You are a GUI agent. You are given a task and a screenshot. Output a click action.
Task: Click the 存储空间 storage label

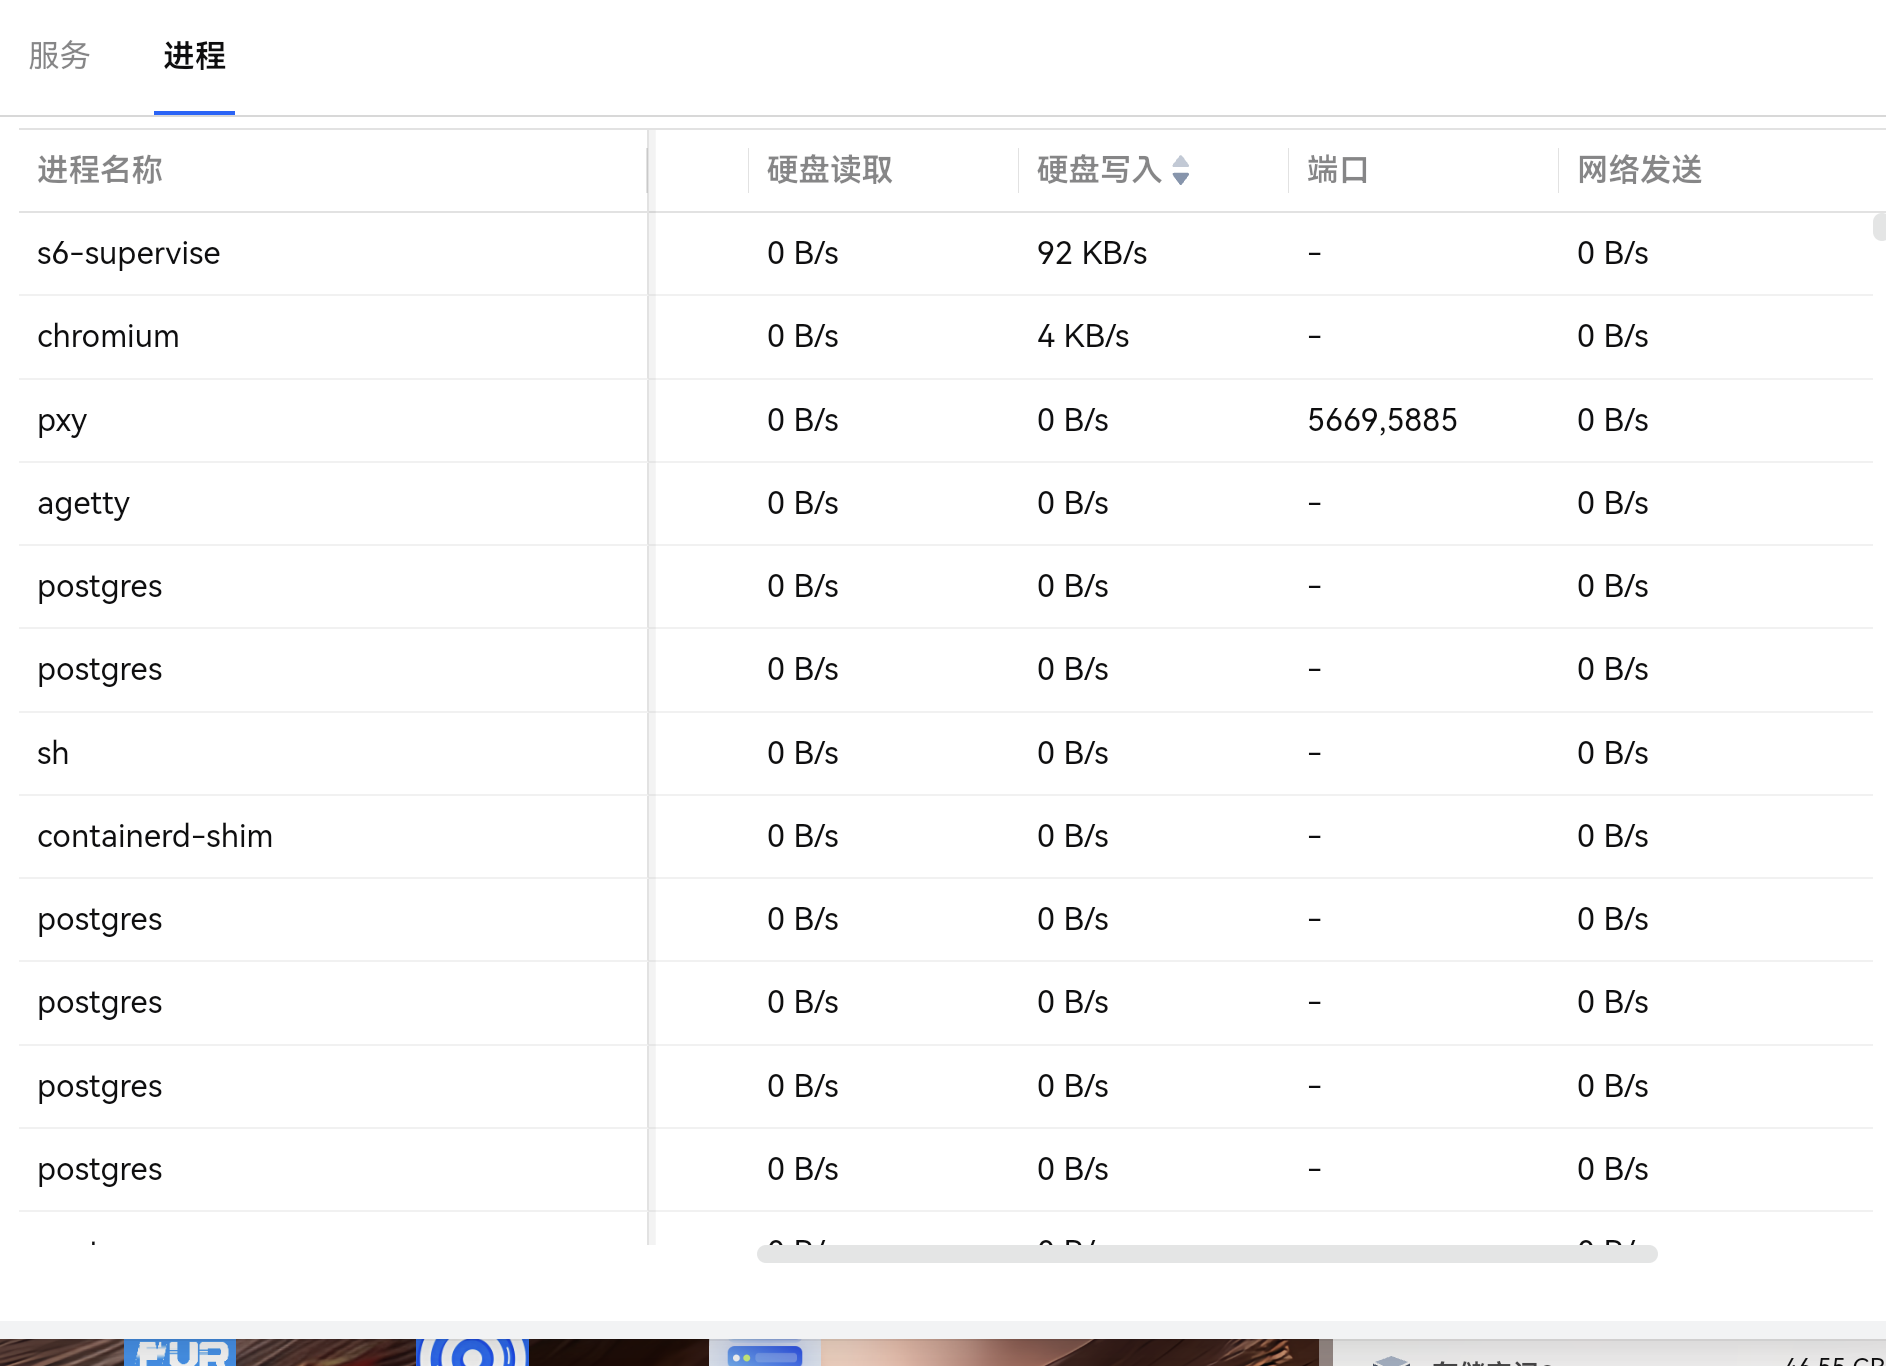1490,1362
